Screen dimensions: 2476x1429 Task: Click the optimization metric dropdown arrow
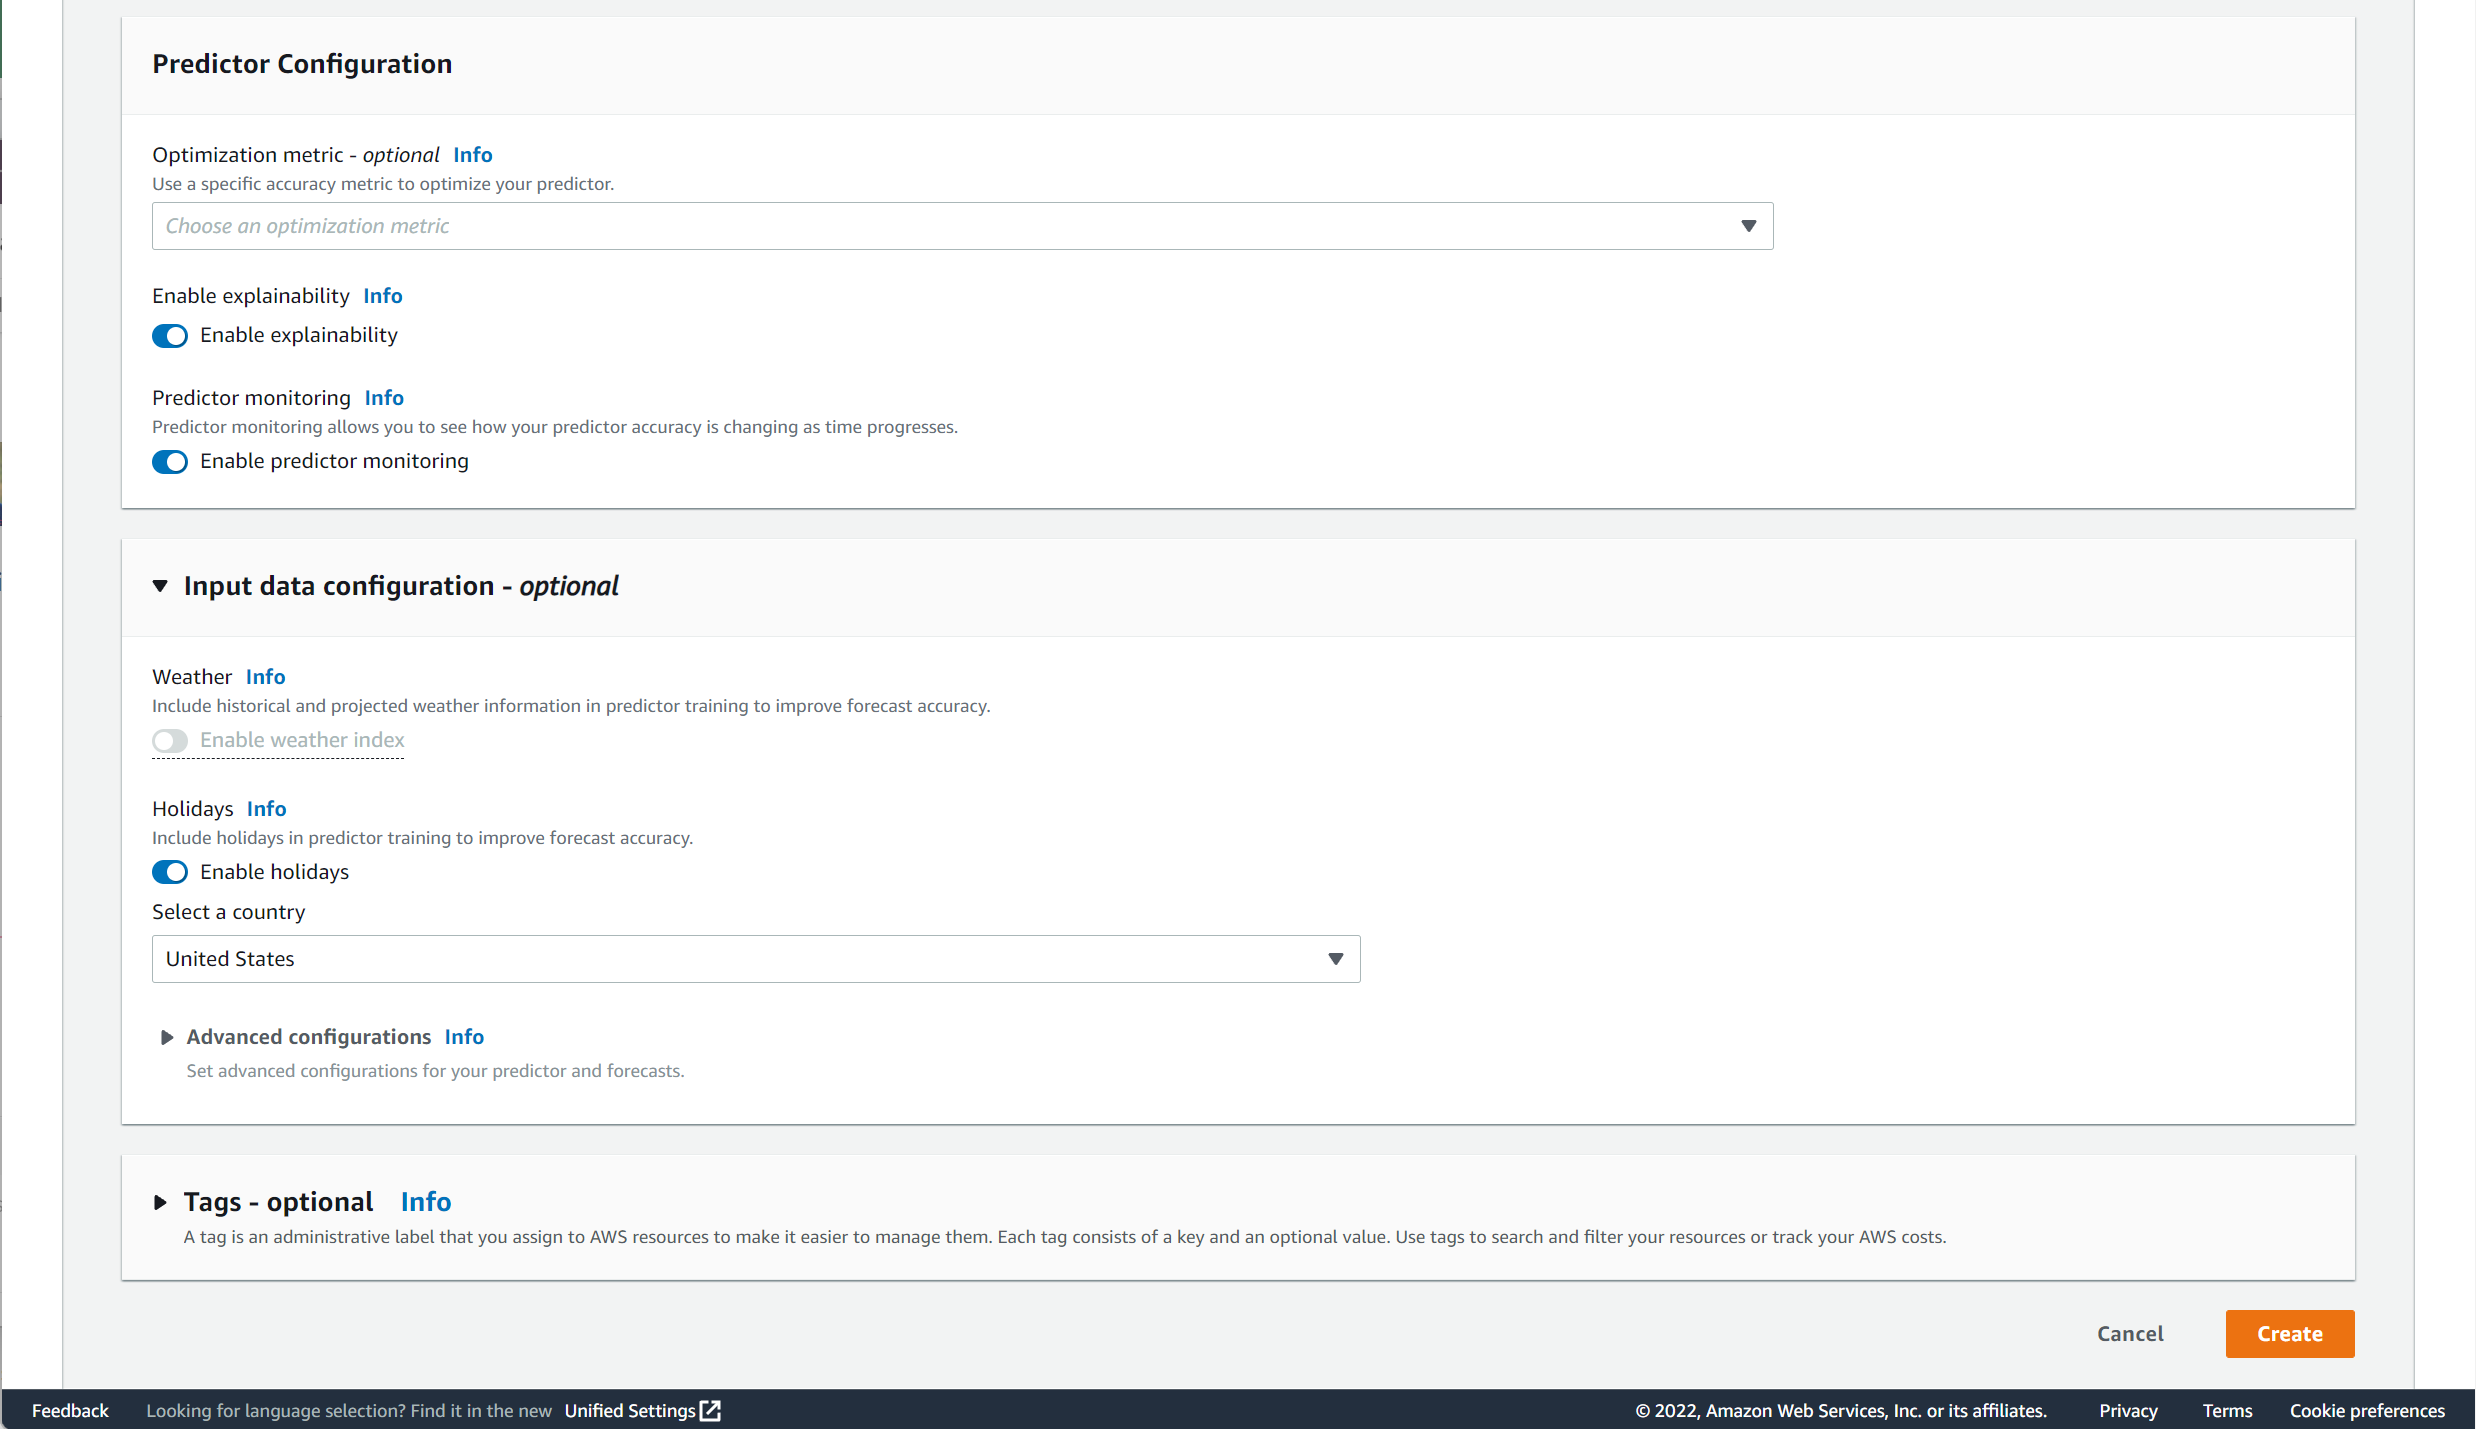point(1748,226)
